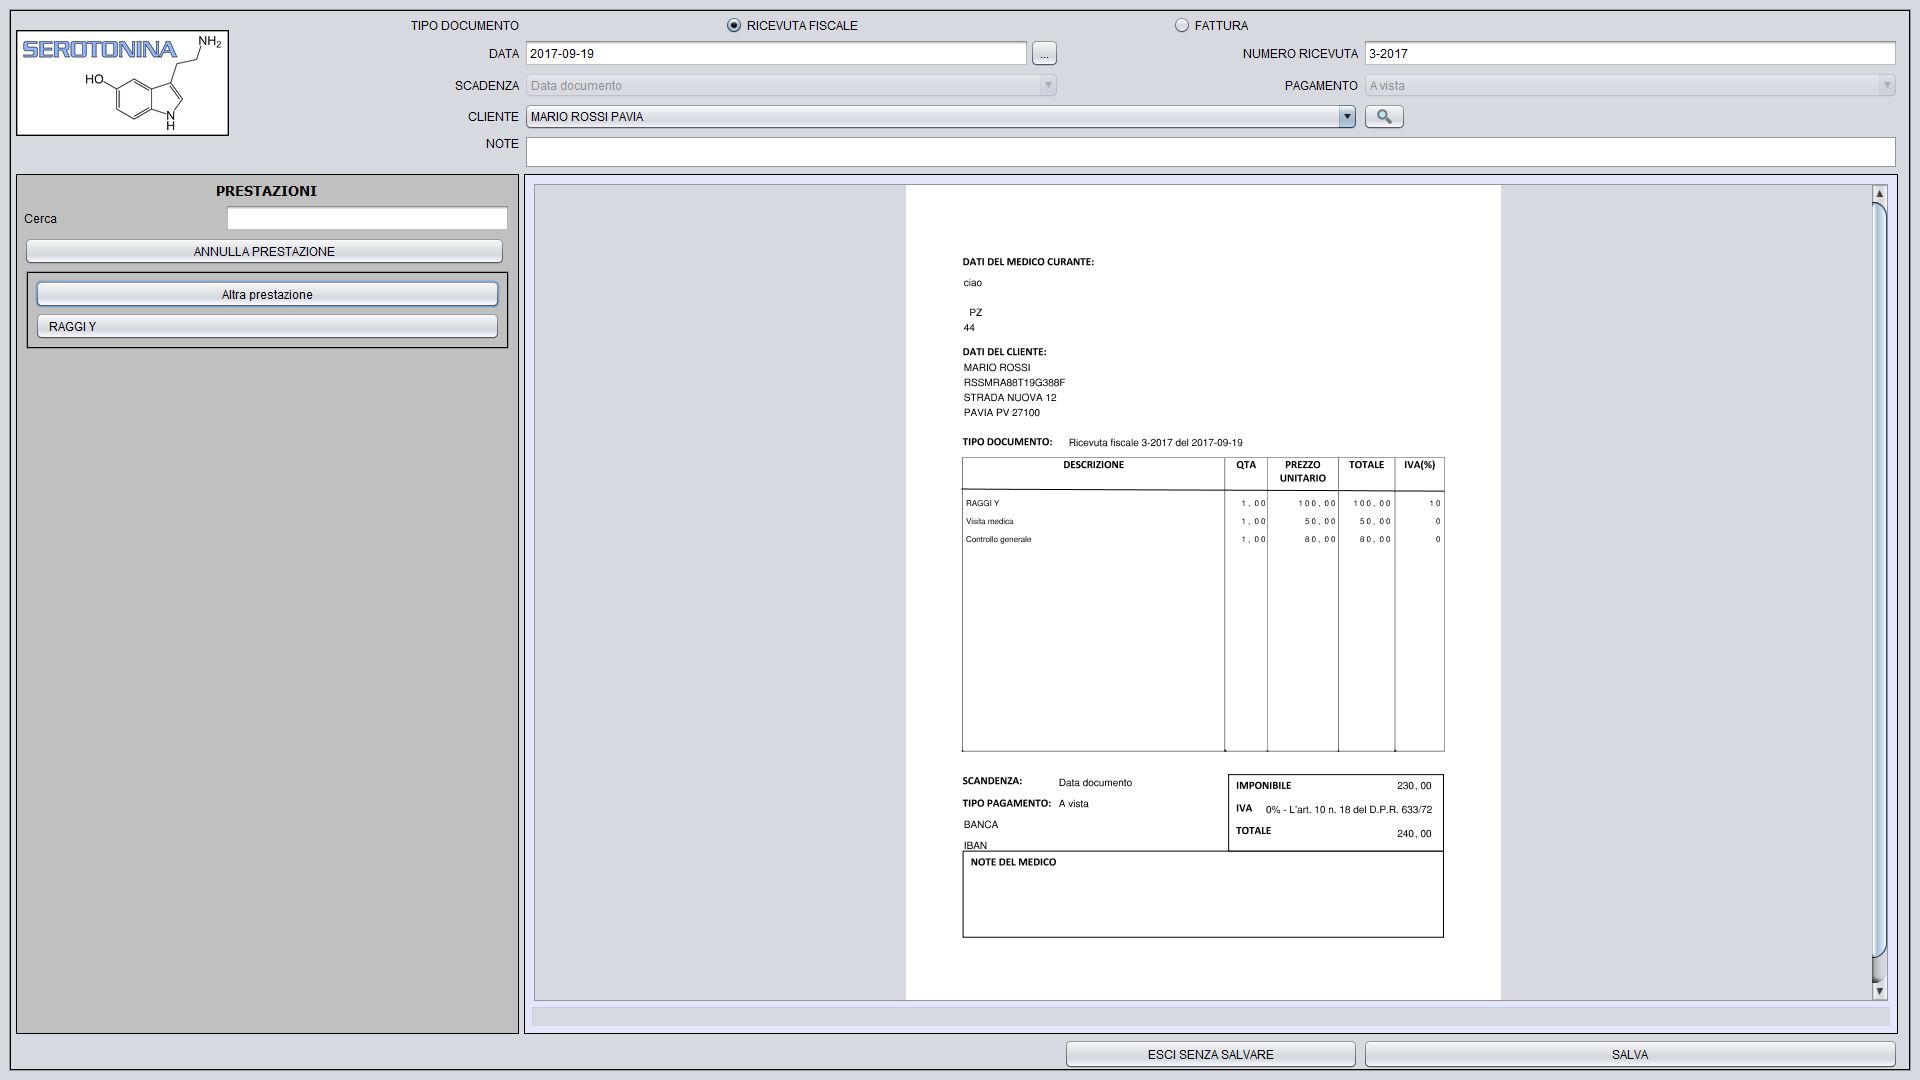Expand the Cliente dropdown arrow
1920x1080 pixels.
click(x=1346, y=117)
